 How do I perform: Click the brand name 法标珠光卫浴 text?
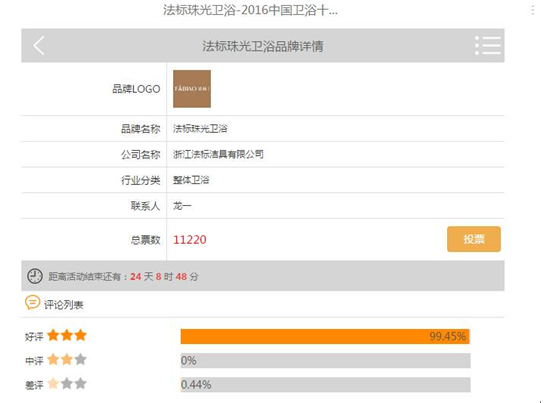tap(200, 129)
